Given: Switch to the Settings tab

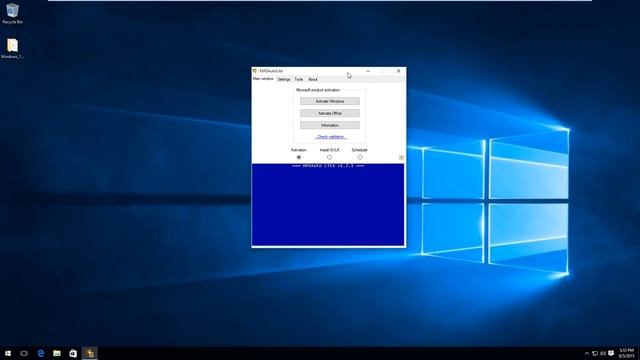Looking at the screenshot, I should pyautogui.click(x=284, y=79).
